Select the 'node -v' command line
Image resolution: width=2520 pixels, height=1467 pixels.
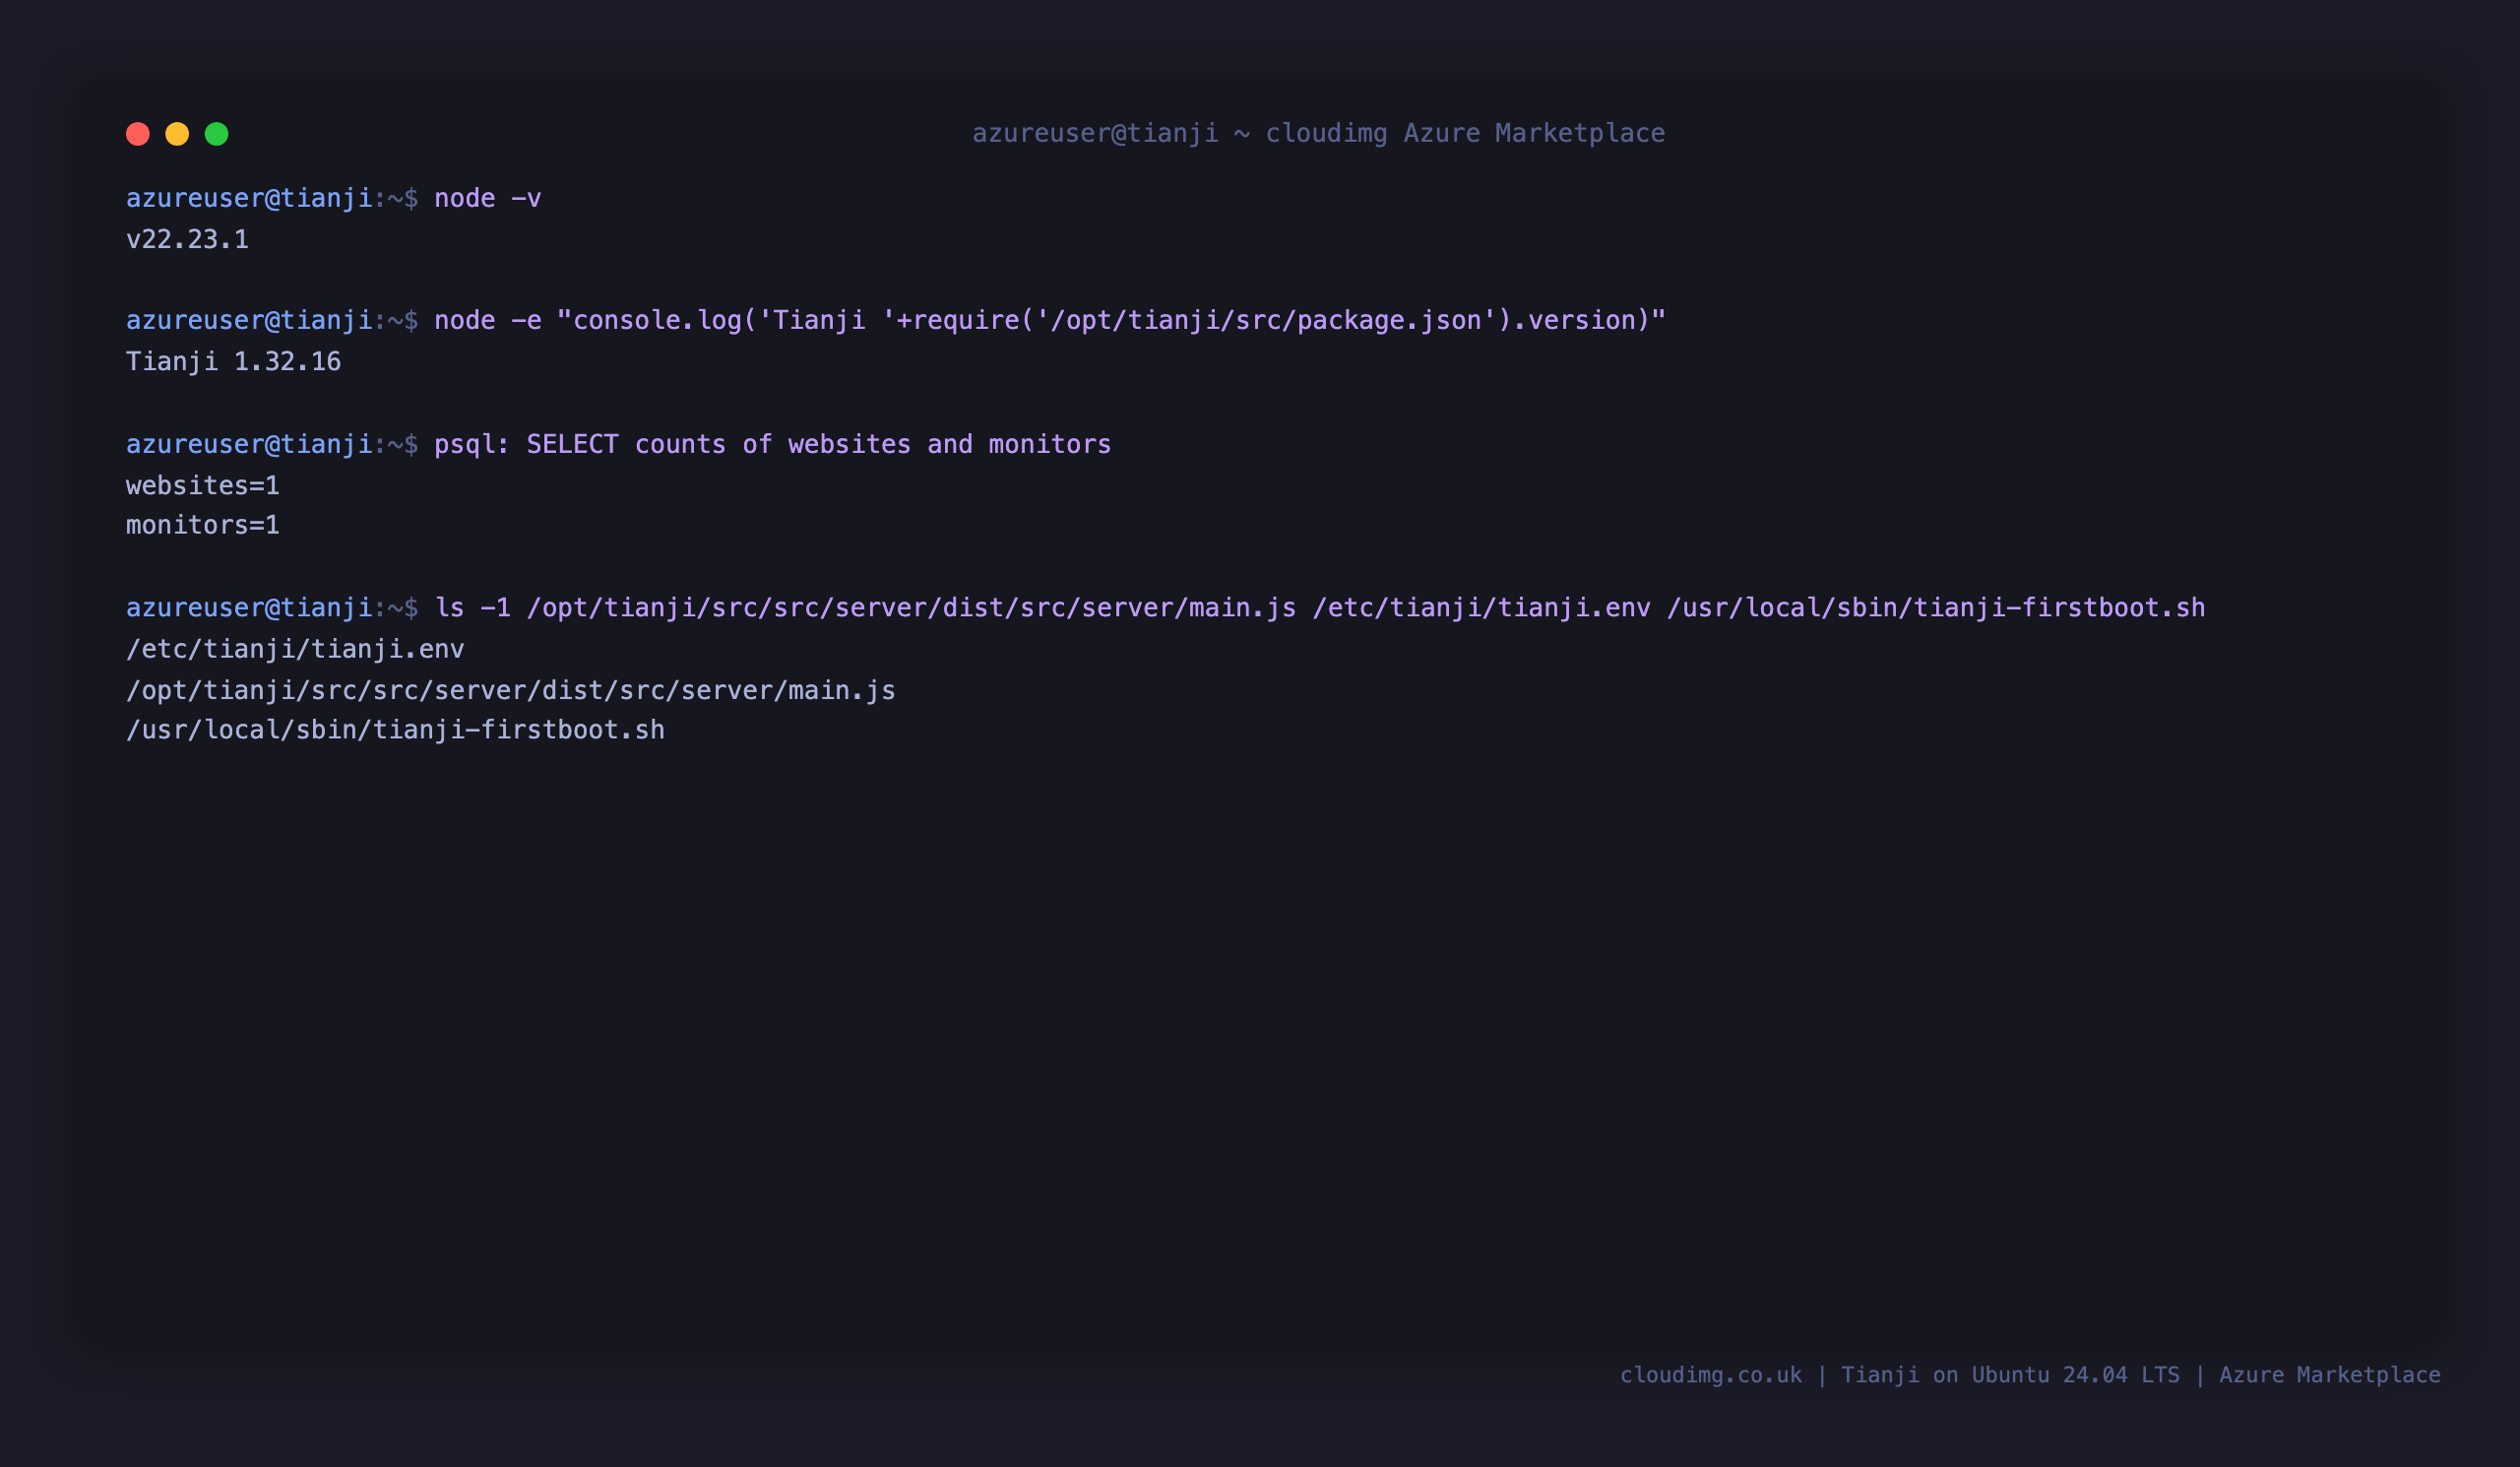pos(333,198)
